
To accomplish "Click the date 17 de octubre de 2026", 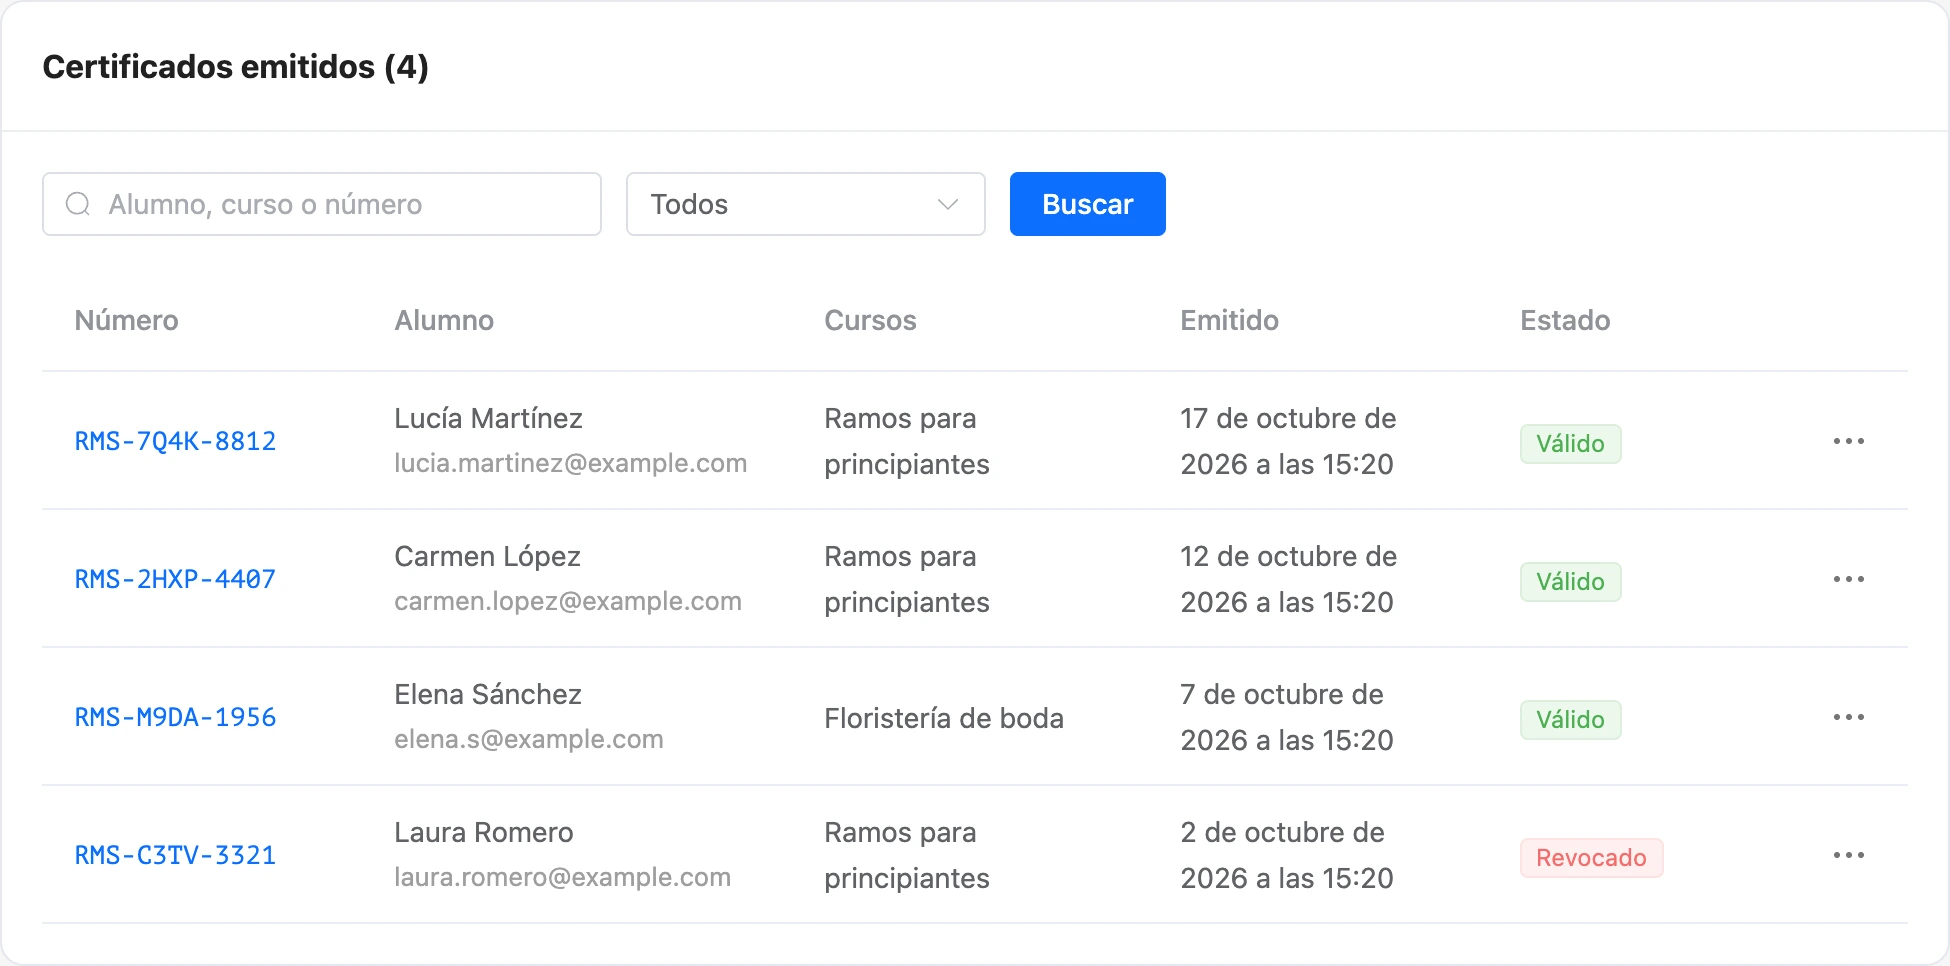I will coord(1288,441).
